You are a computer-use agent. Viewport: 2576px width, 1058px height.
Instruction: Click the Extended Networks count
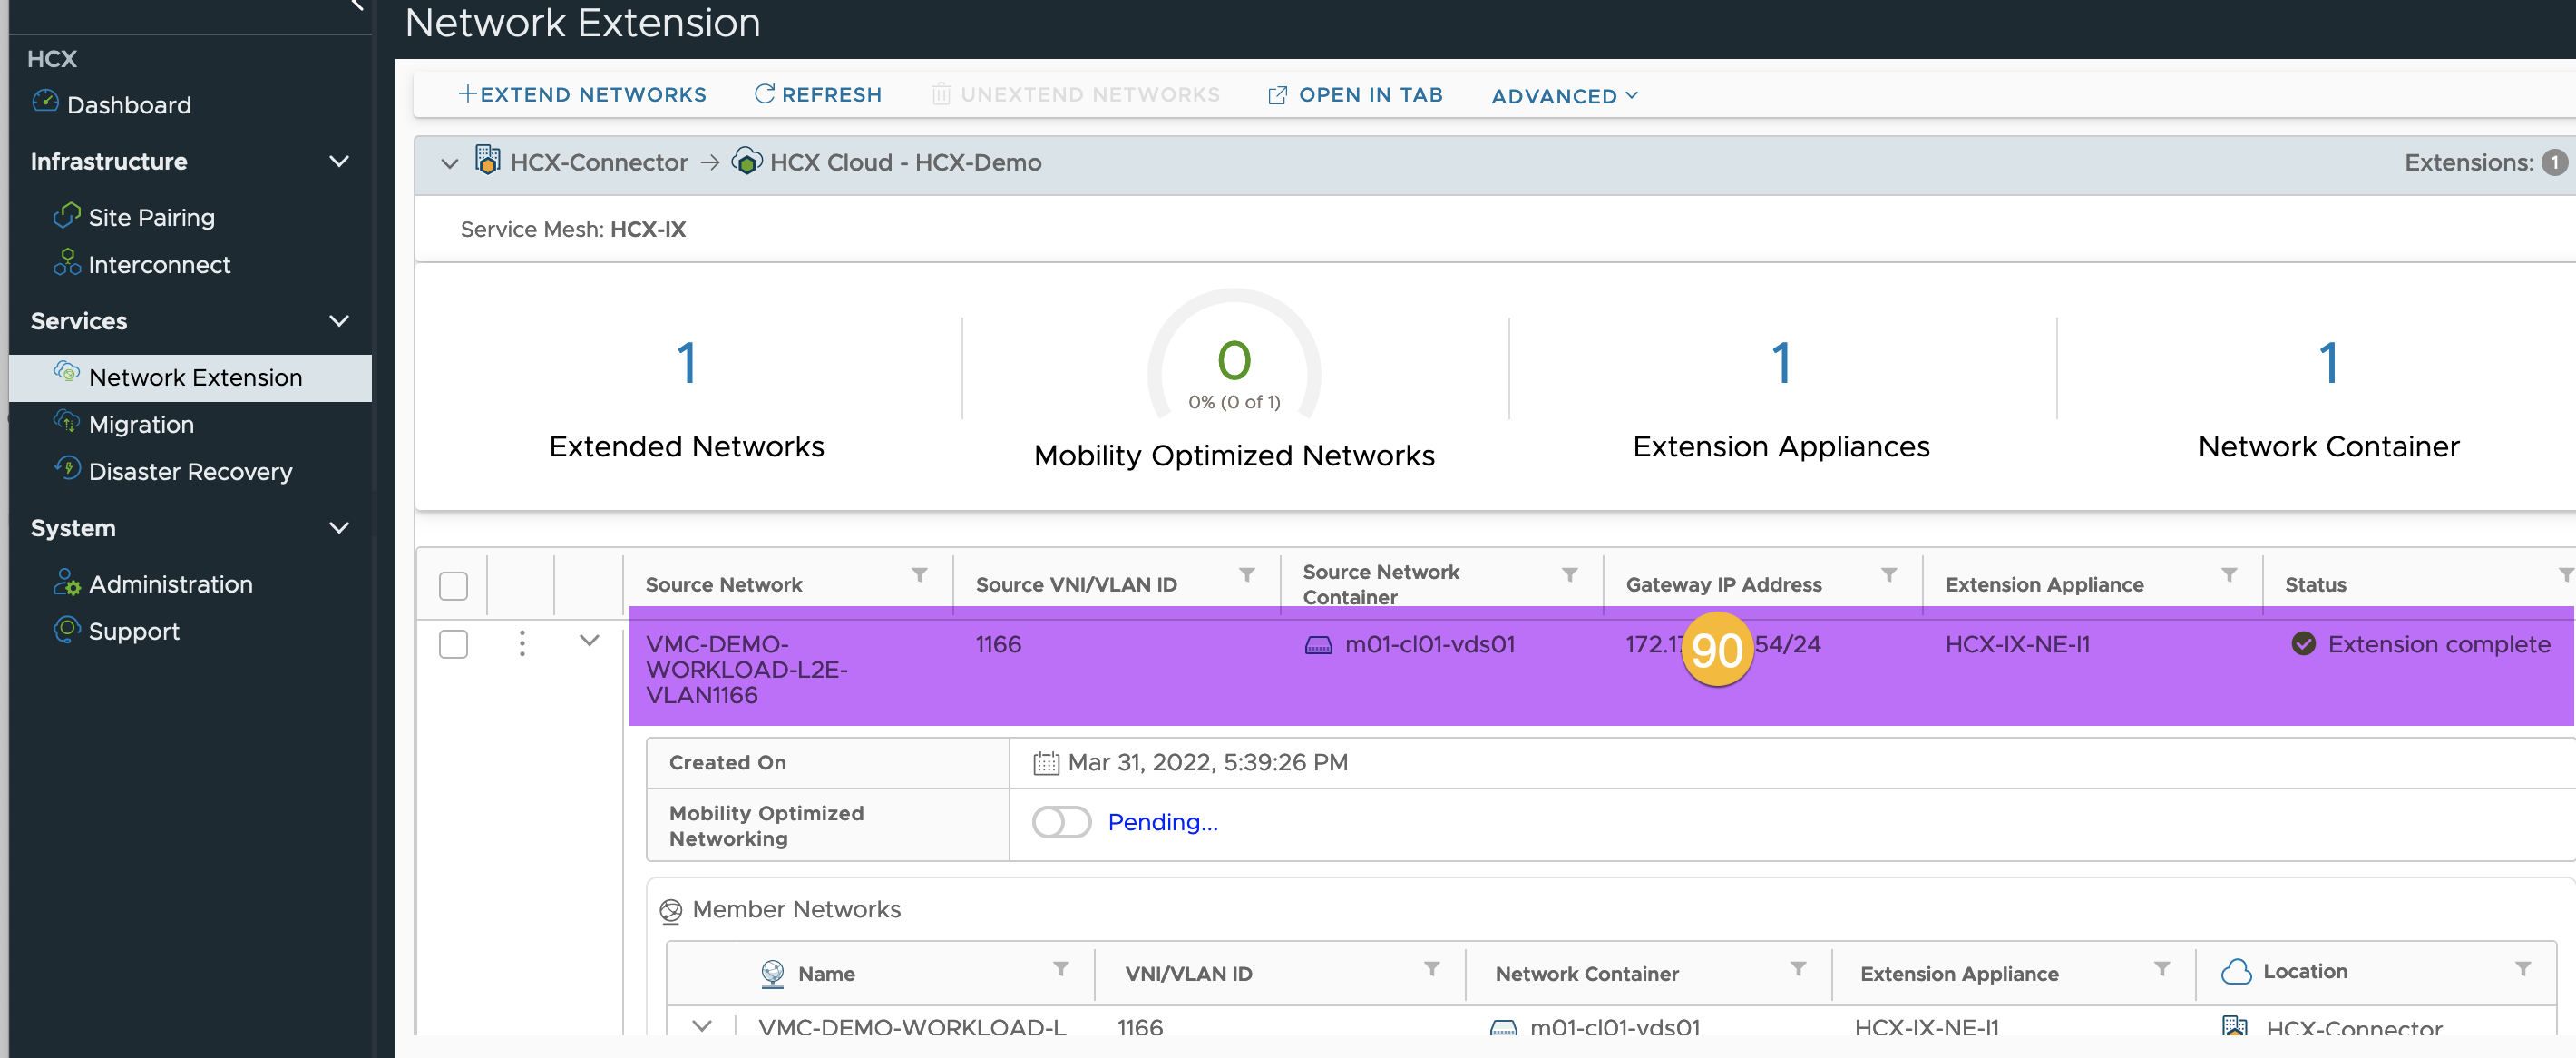(686, 362)
